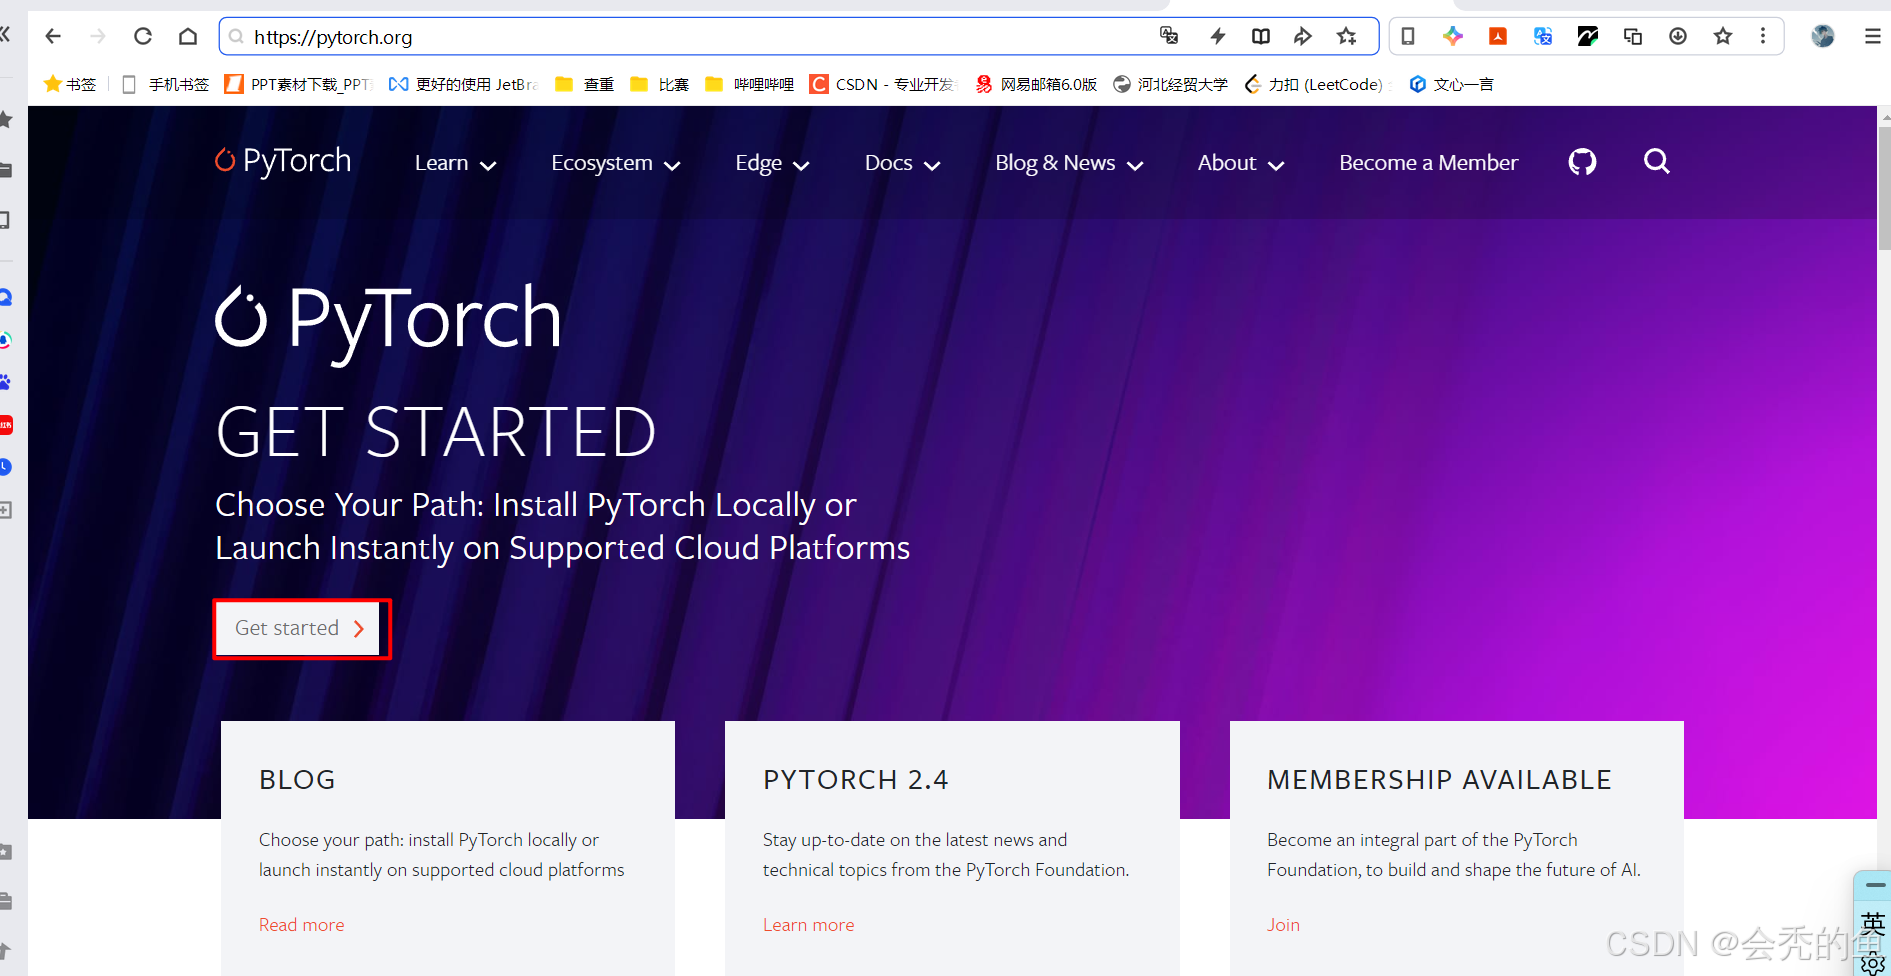The height and width of the screenshot is (976, 1891).
Task: Click Read more in the BLOG card
Action: point(301,925)
